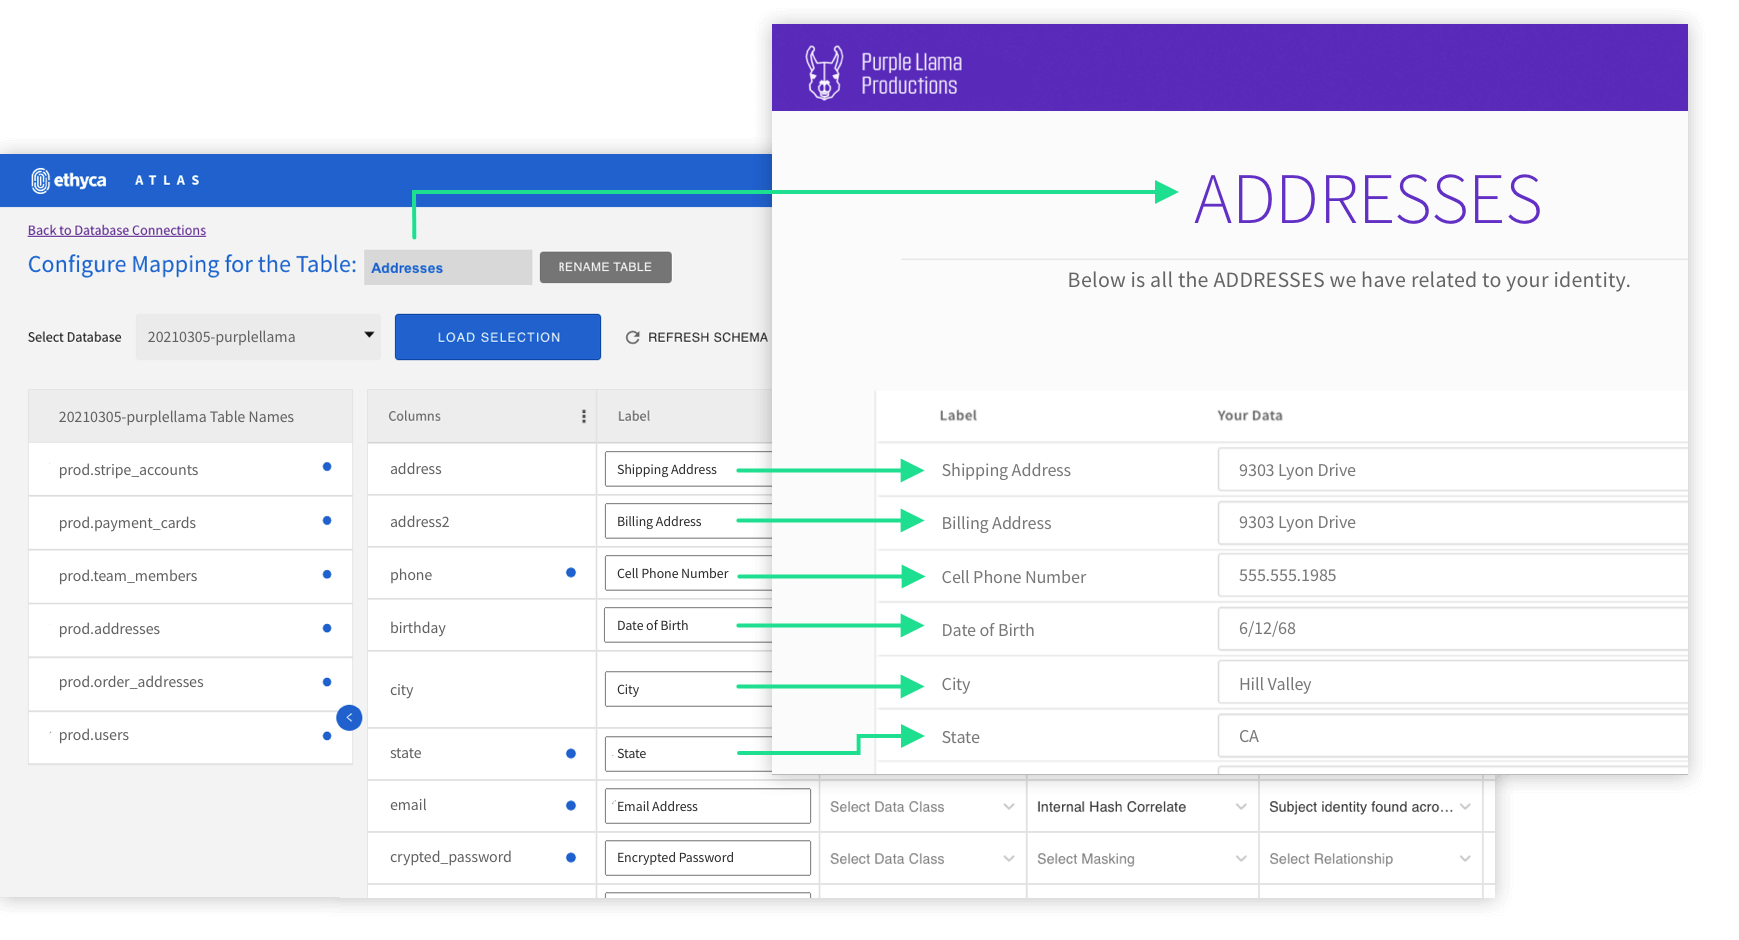Open Select Relationship dropdown for crypted_password
The width and height of the screenshot is (1739, 940).
(1370, 859)
